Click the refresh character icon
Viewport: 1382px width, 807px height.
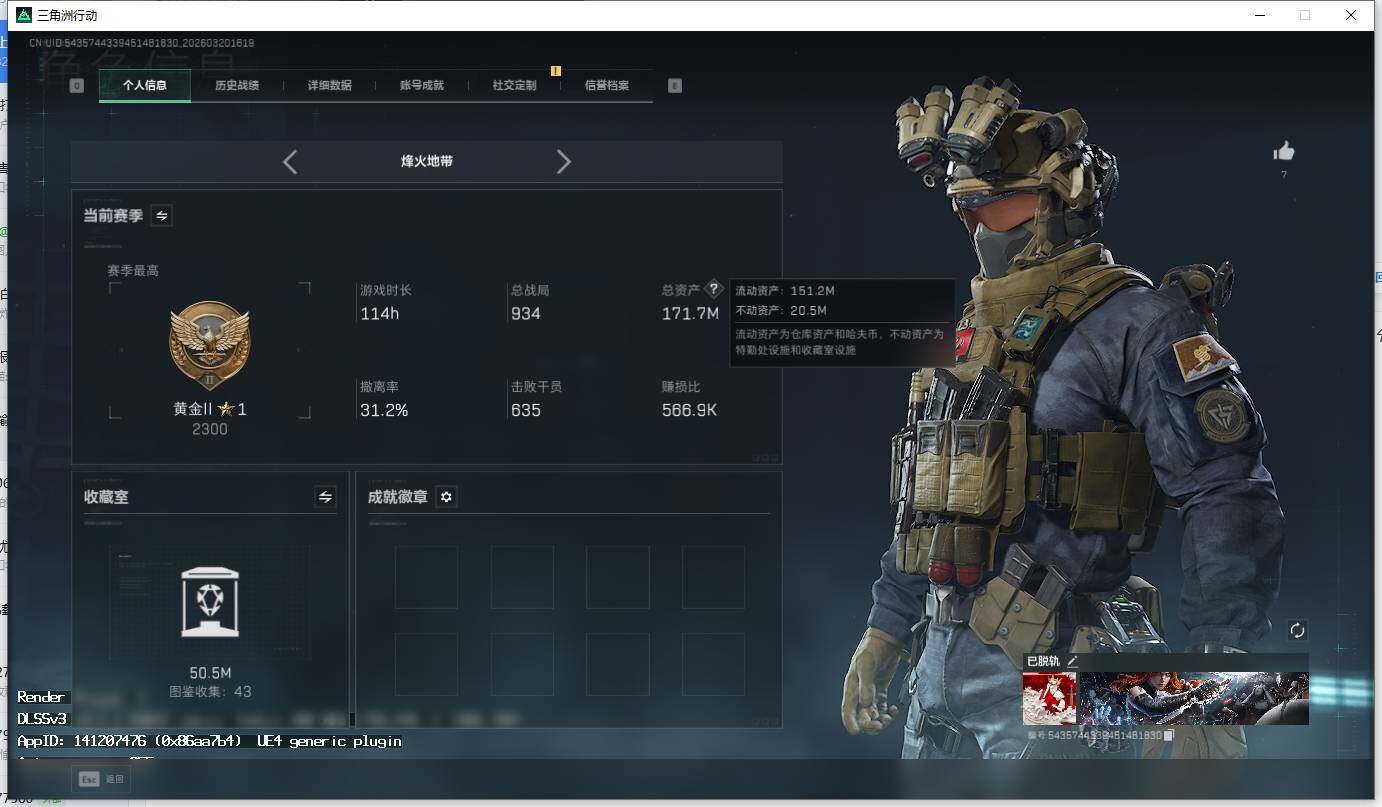[1298, 631]
